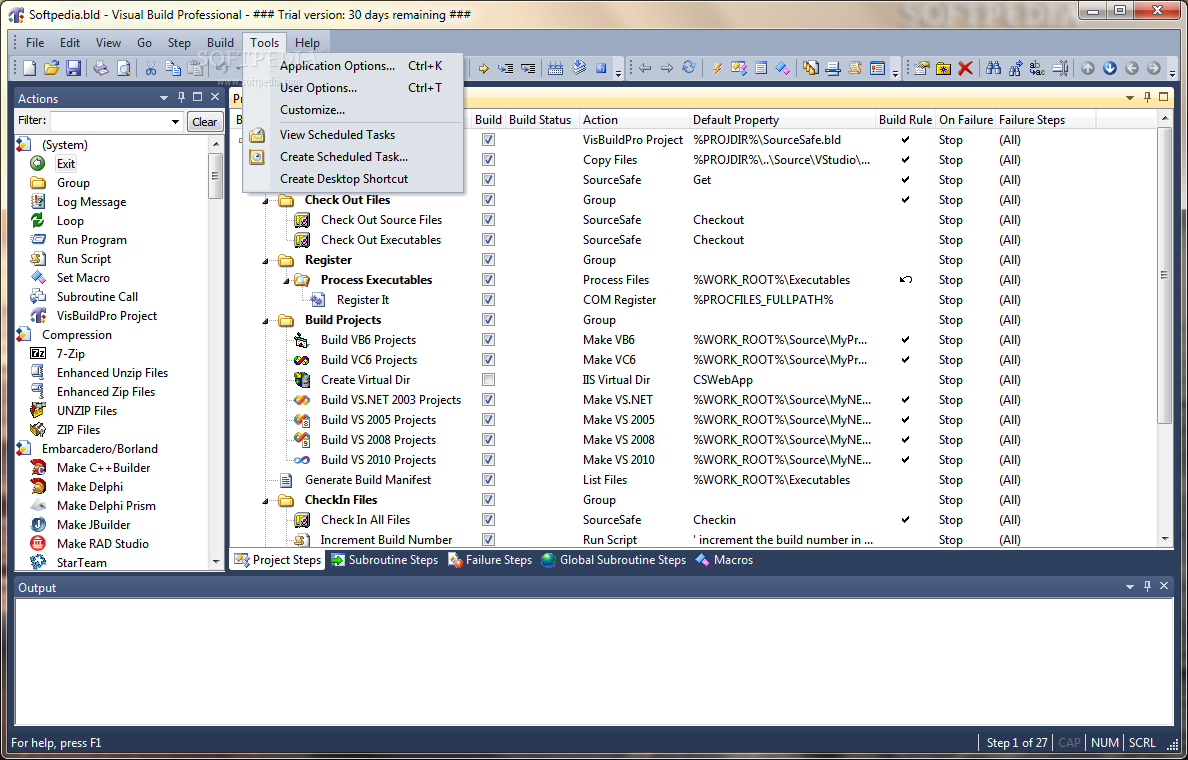The image size is (1188, 760).
Task: Click the blue move-down arrow icon
Action: [x=1109, y=68]
